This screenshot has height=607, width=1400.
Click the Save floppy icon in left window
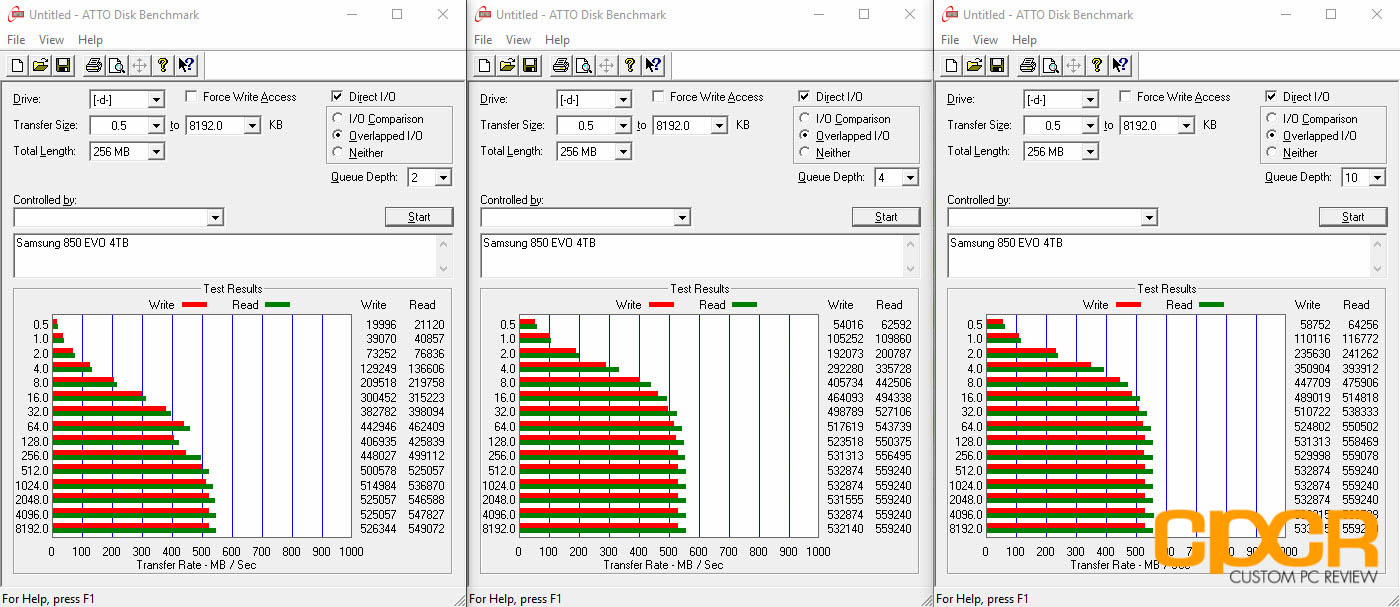click(62, 66)
